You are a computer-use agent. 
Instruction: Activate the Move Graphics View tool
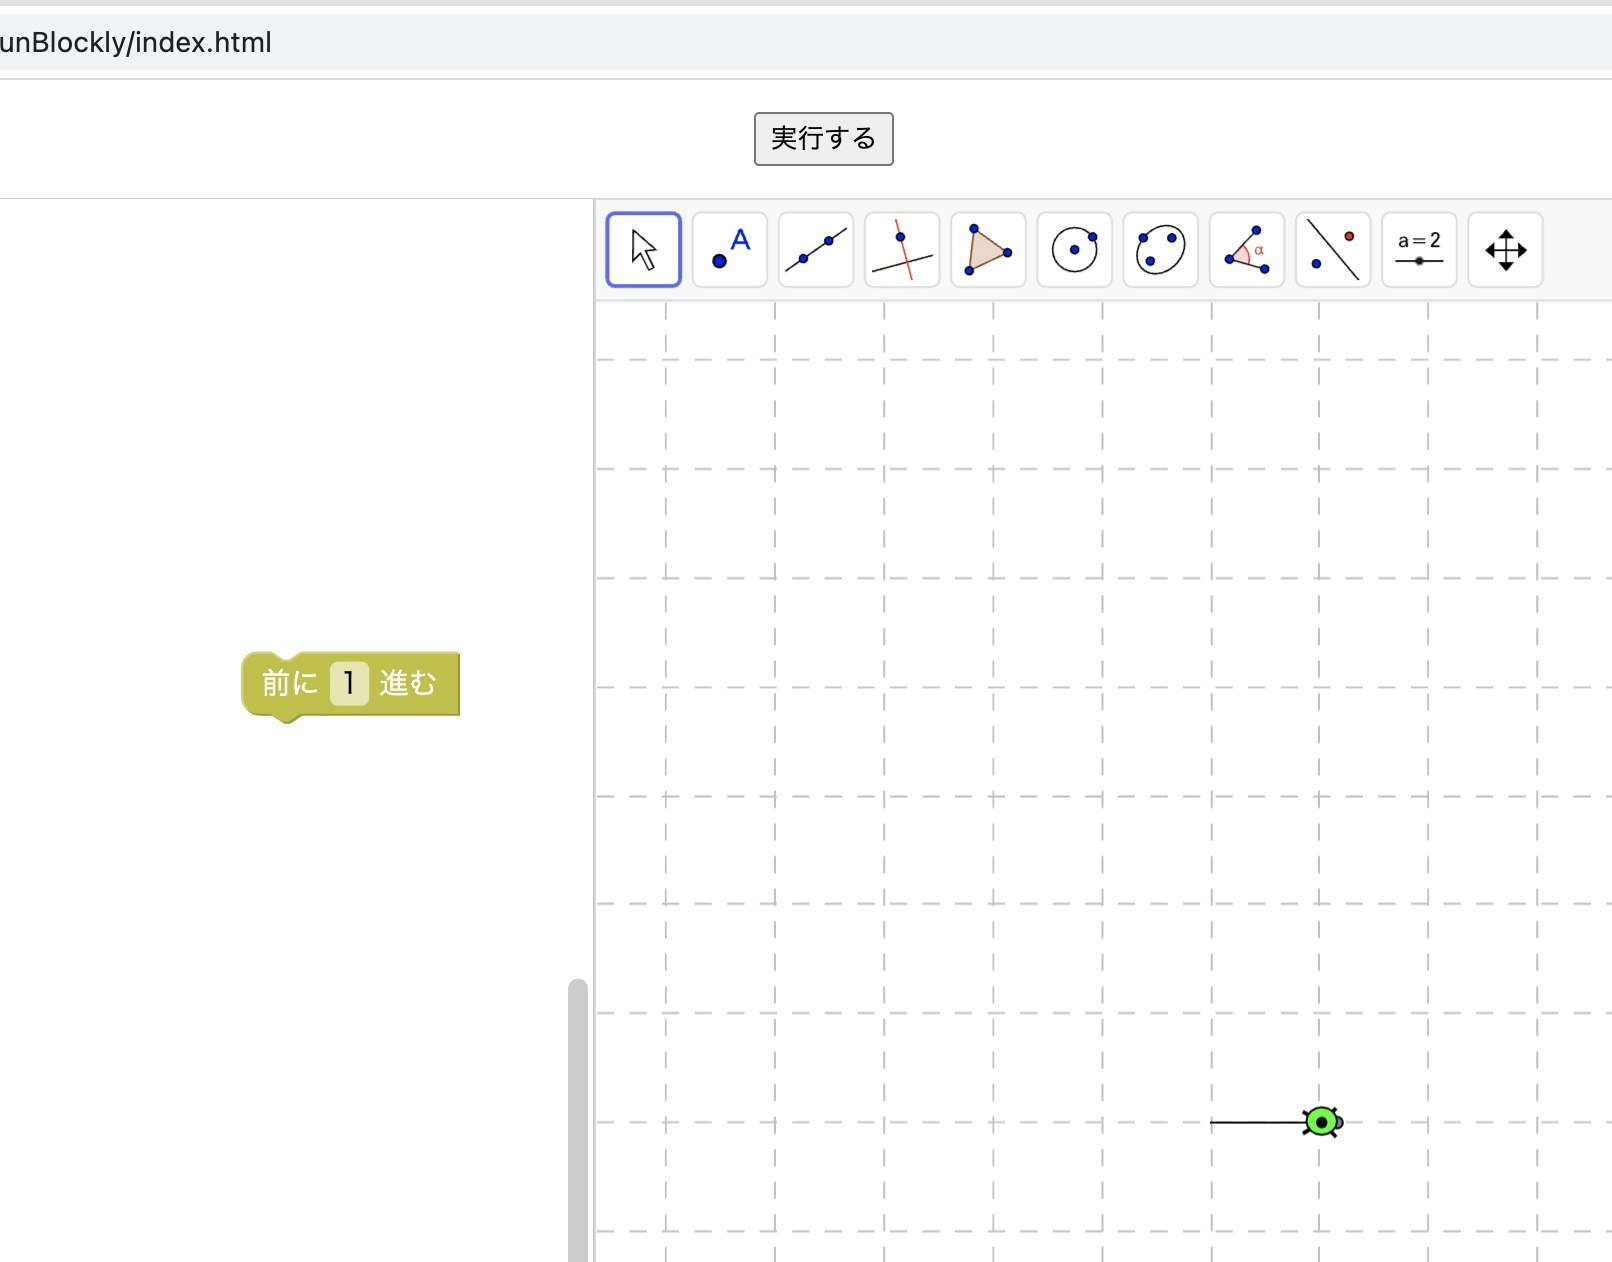click(1505, 250)
